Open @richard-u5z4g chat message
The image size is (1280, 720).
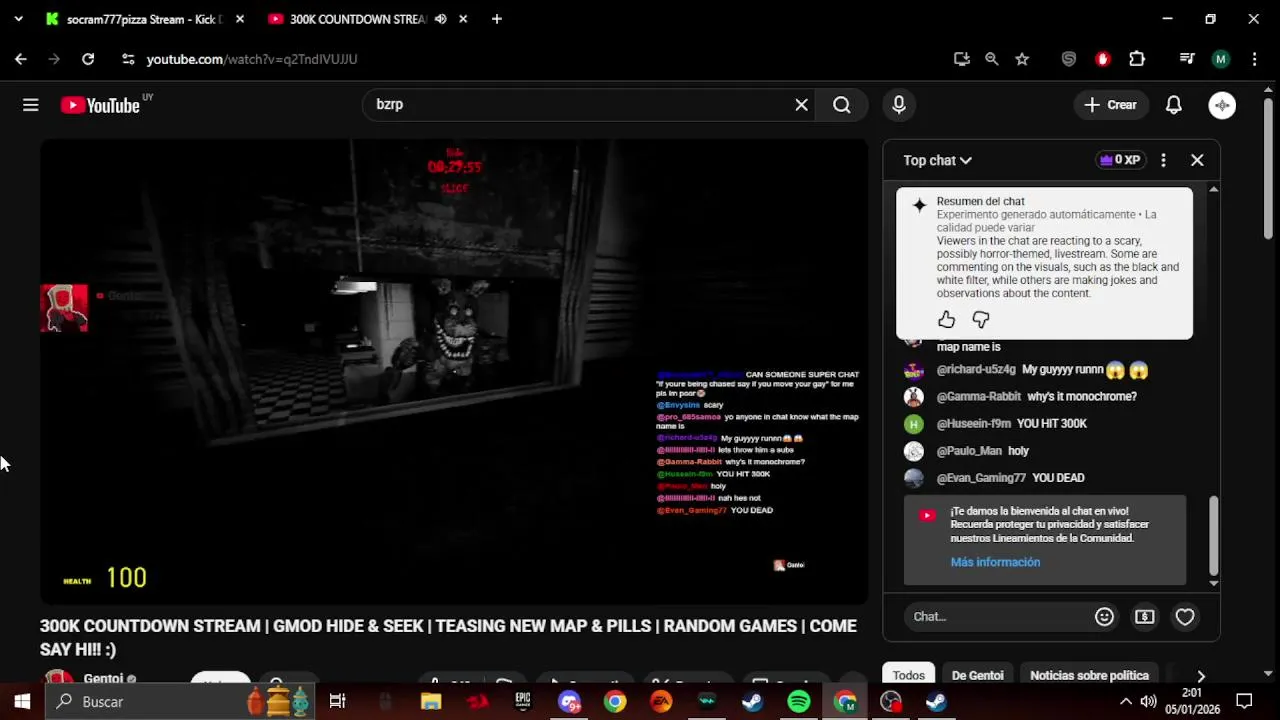click(x=1026, y=370)
